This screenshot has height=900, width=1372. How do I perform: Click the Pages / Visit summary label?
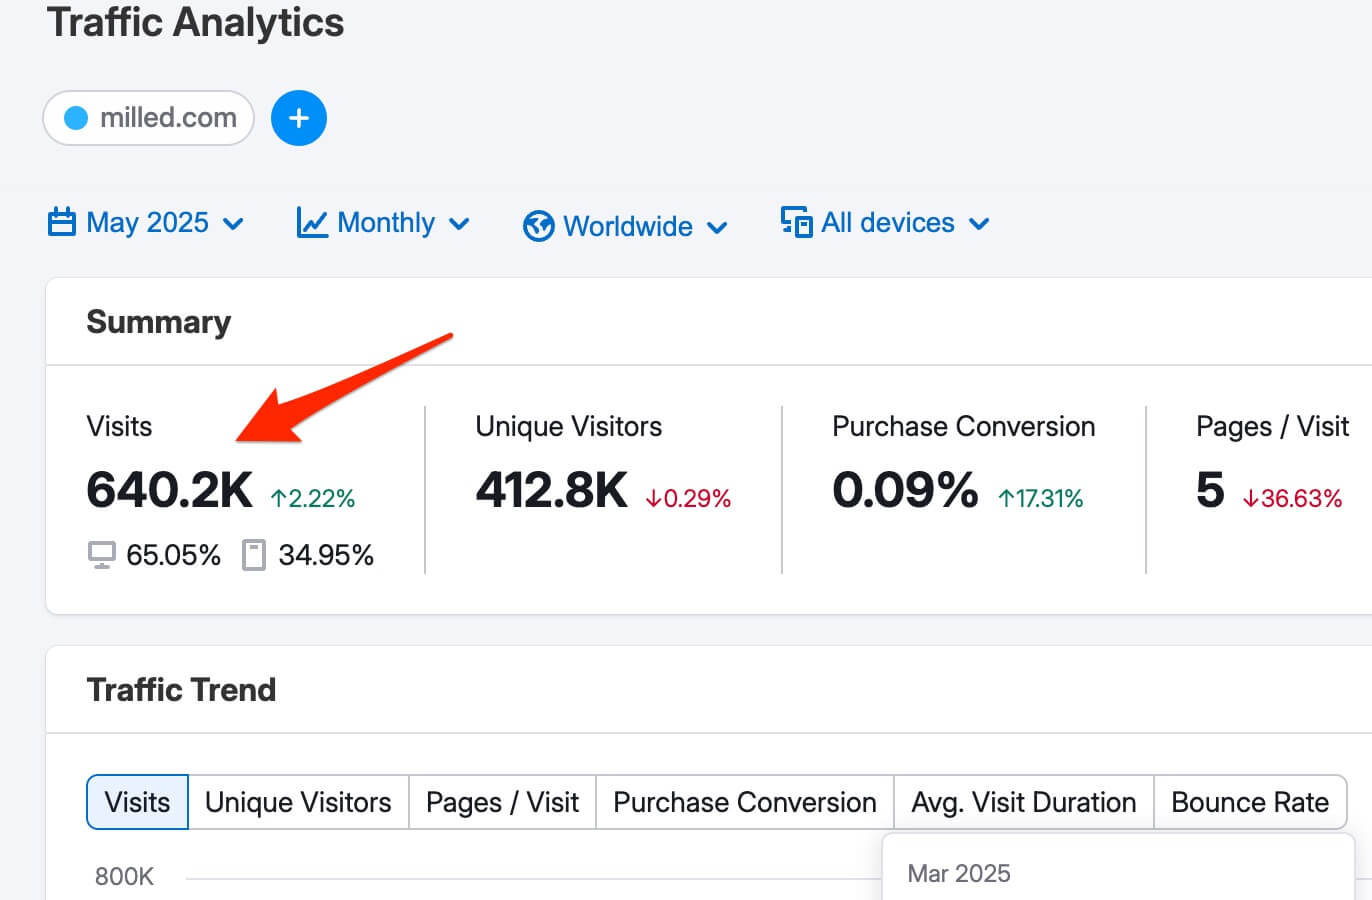click(1273, 427)
